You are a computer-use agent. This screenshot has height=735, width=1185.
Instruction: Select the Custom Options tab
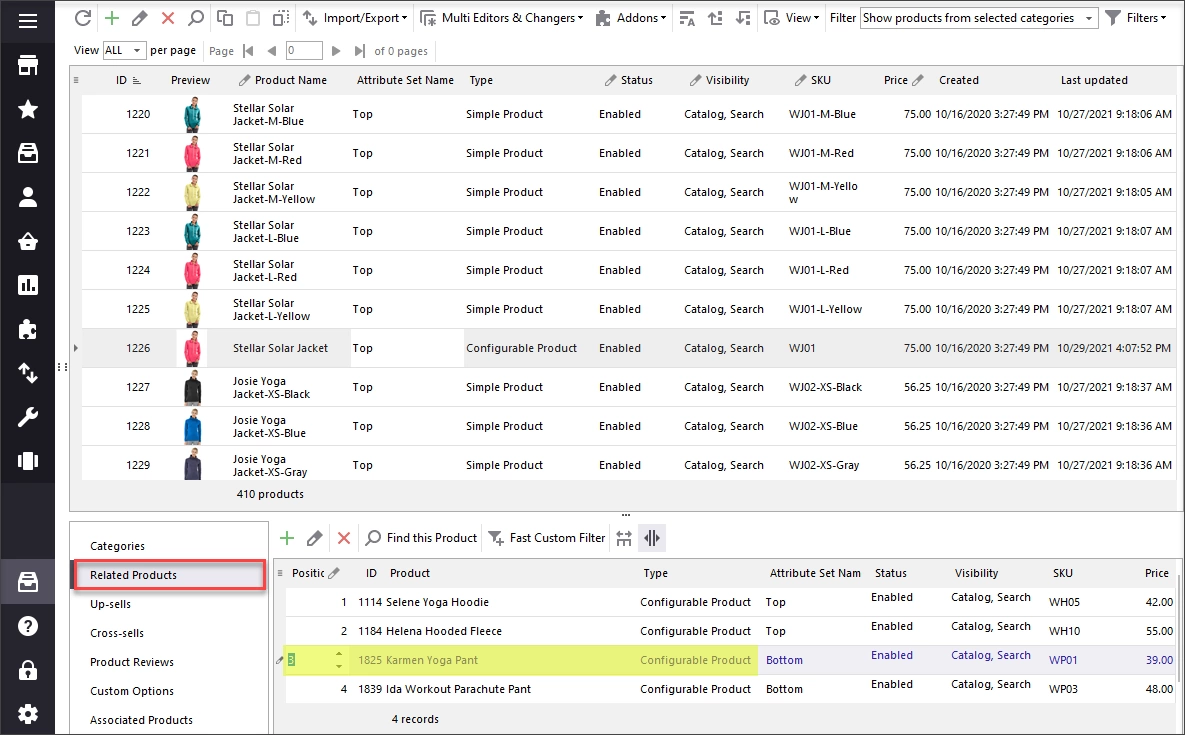click(x=131, y=691)
